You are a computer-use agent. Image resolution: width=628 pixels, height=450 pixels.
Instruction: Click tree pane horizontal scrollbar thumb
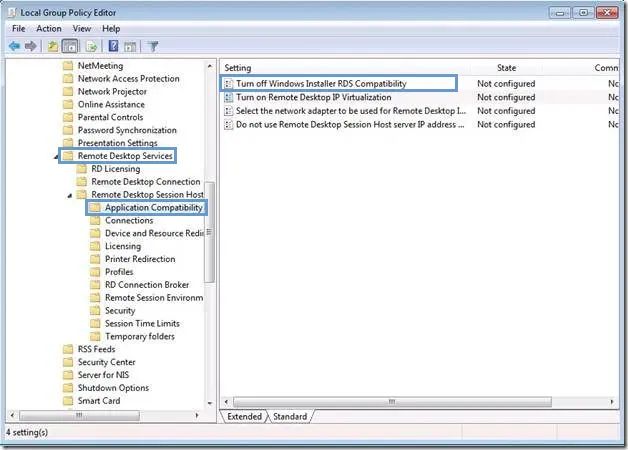[x=79, y=416]
